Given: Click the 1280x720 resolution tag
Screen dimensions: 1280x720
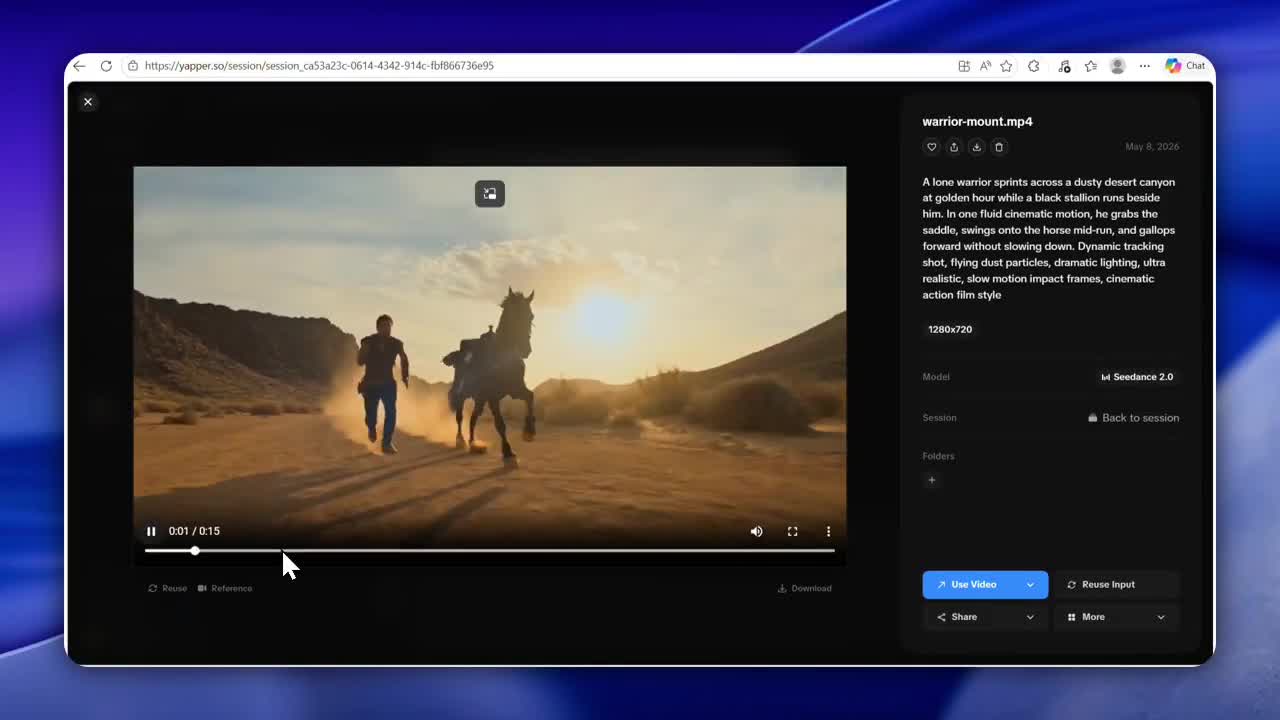Looking at the screenshot, I should click(x=950, y=329).
